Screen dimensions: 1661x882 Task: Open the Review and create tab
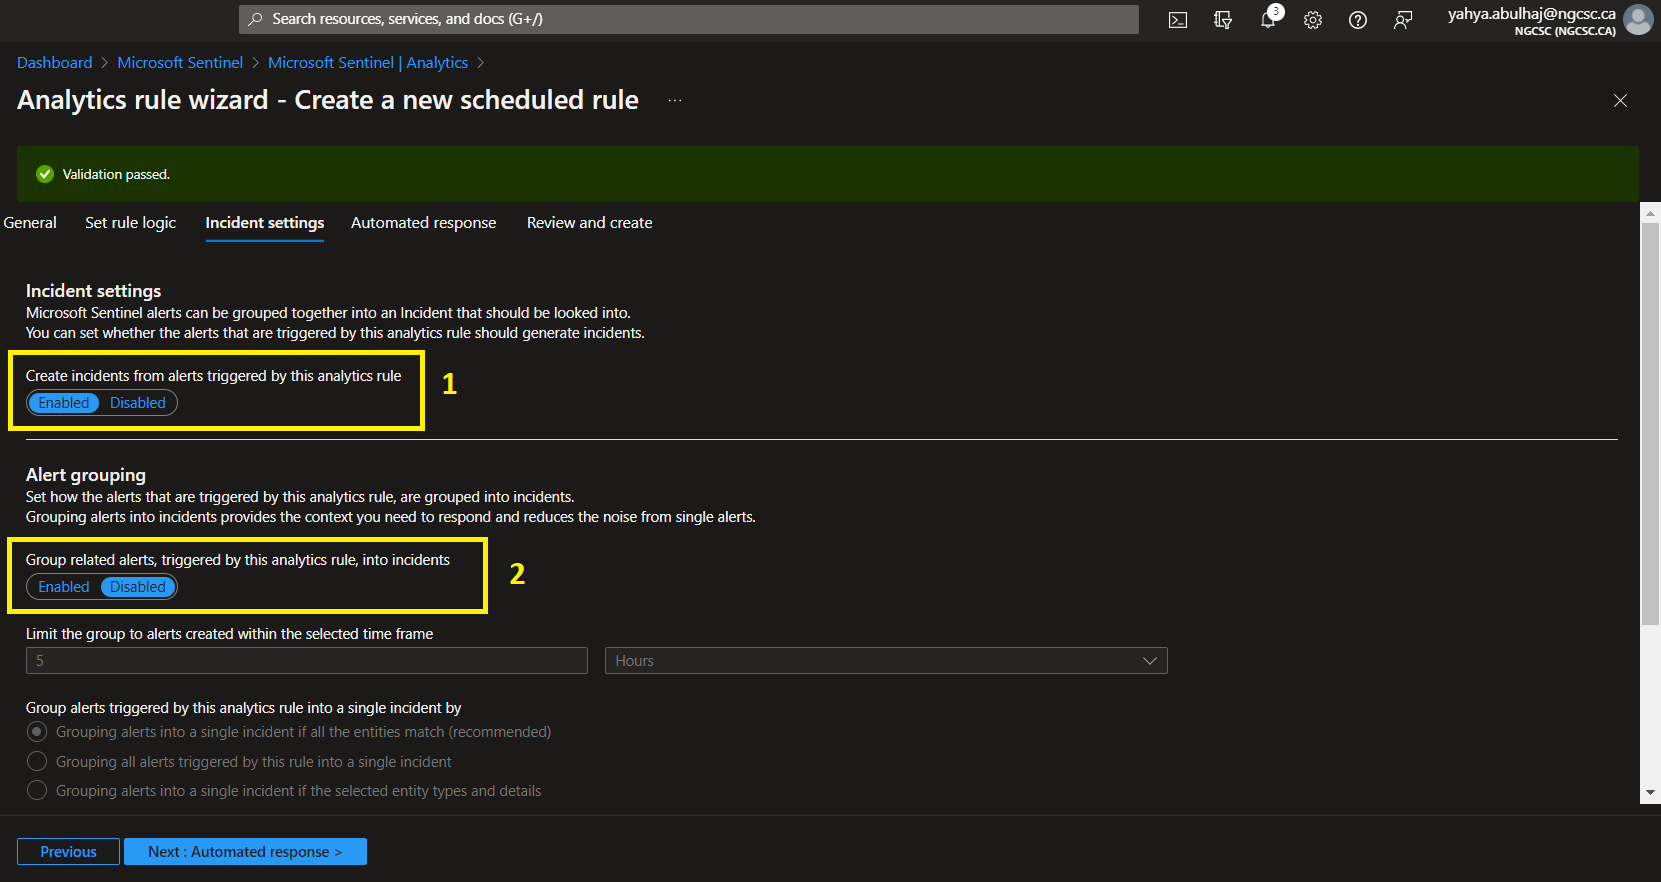pyautogui.click(x=589, y=223)
